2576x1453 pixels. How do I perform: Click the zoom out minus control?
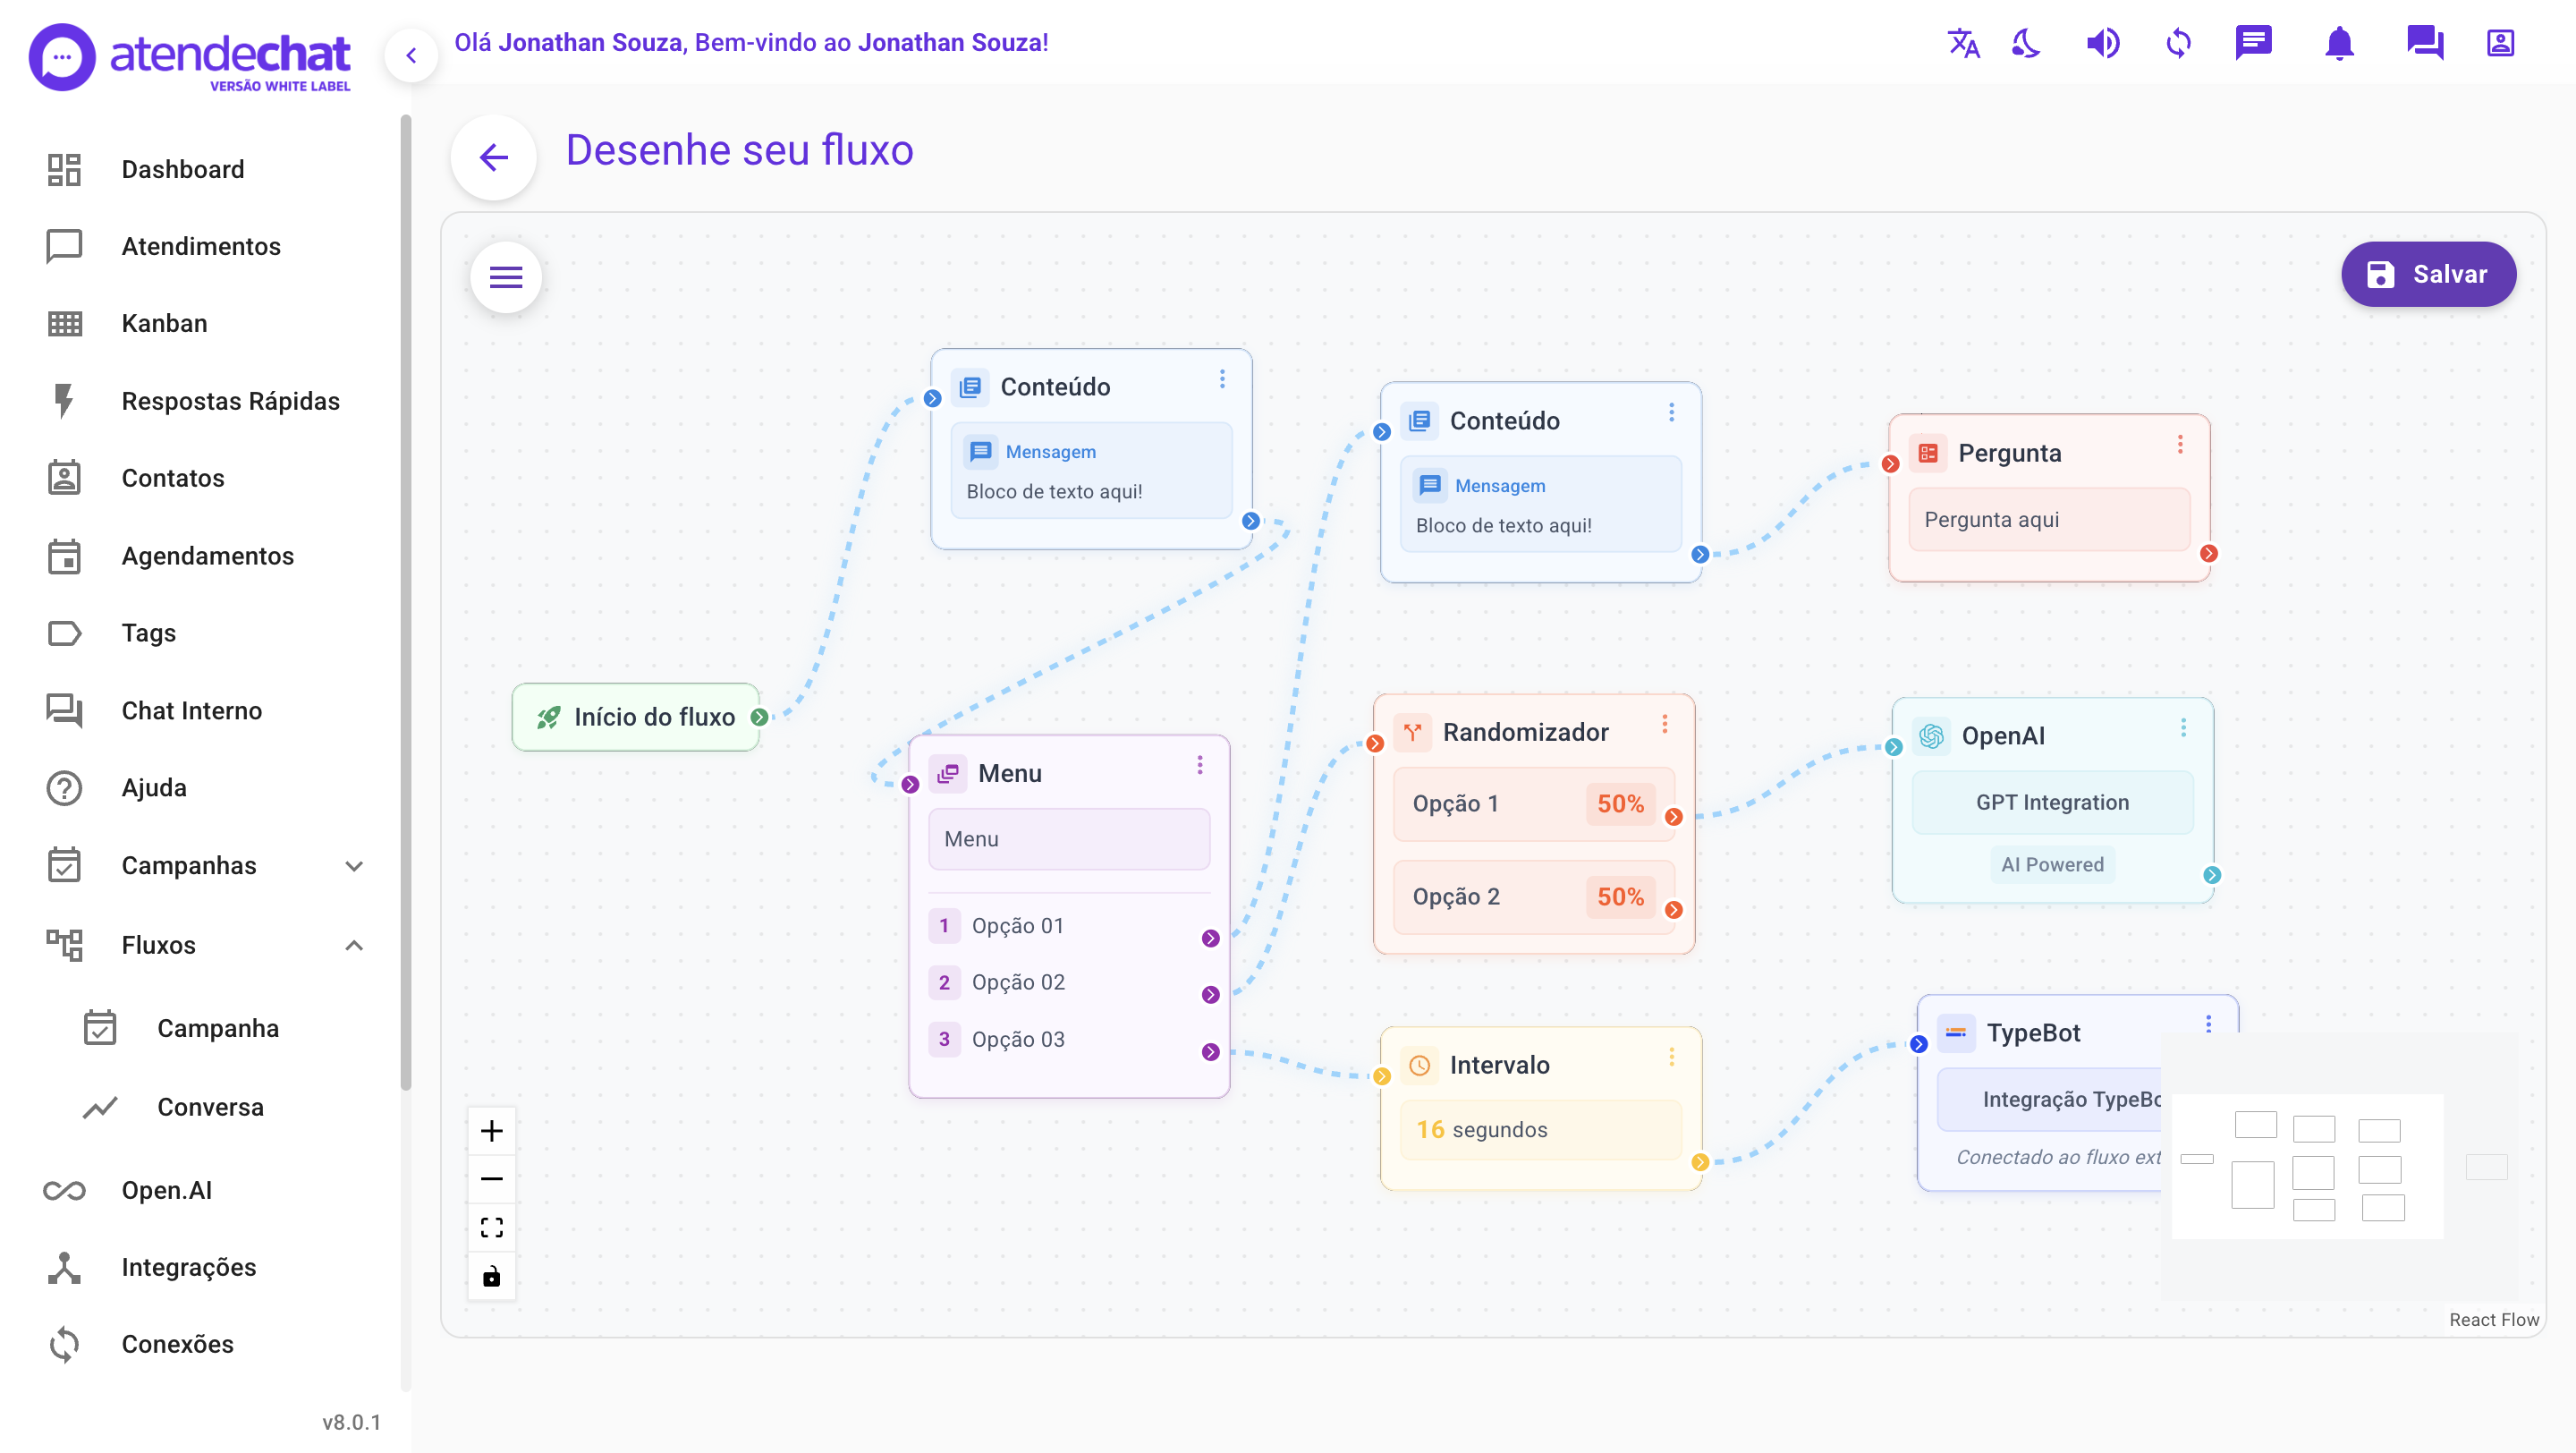[x=491, y=1179]
